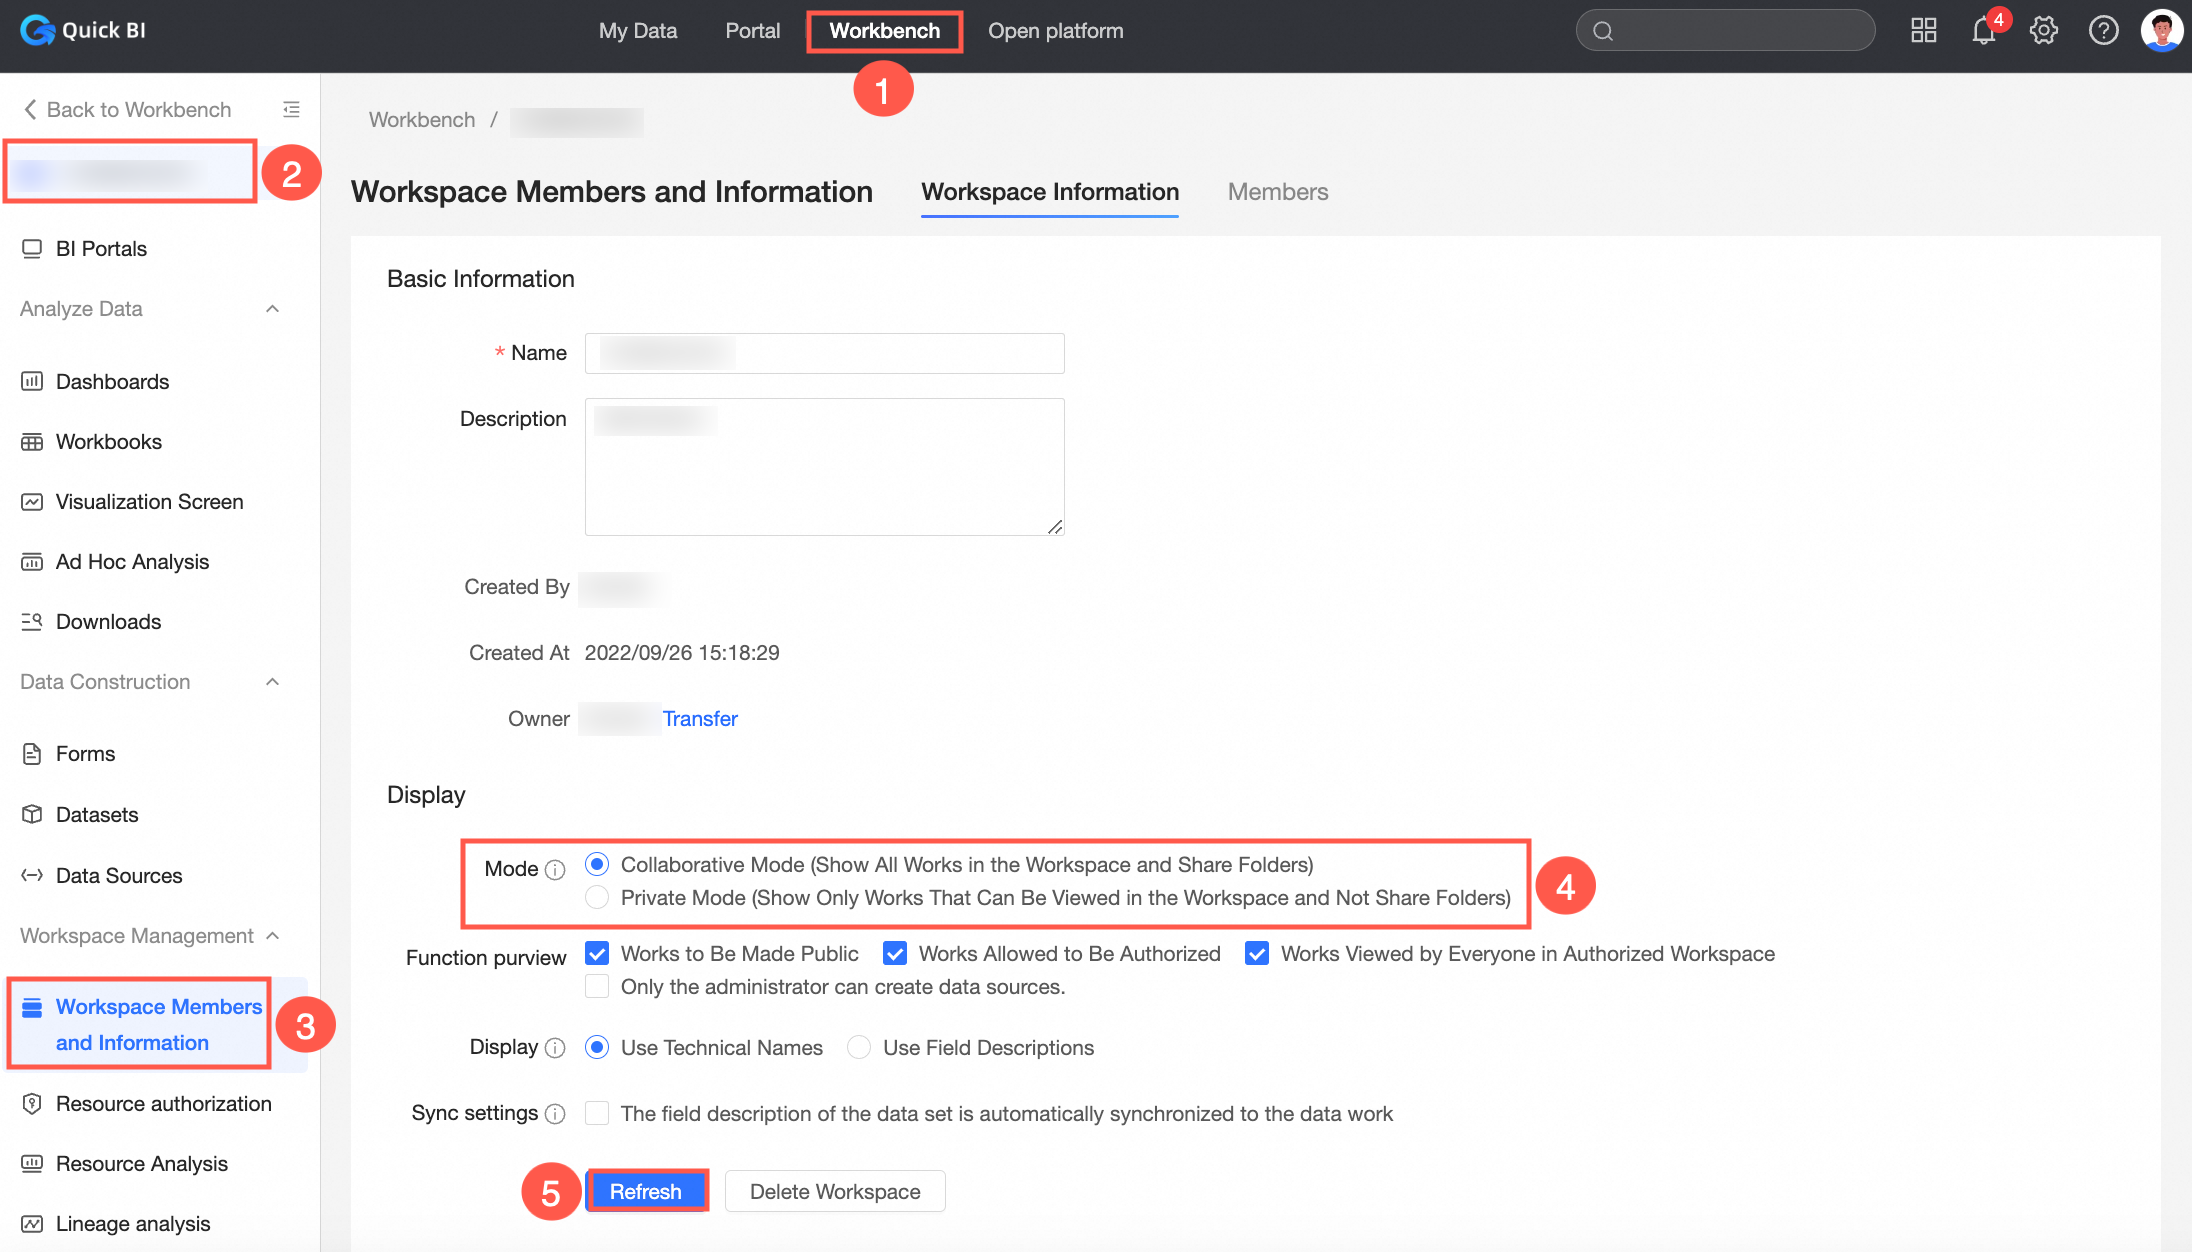This screenshot has height=1252, width=2192.
Task: Open Downloads in the sidebar
Action: pyautogui.click(x=108, y=621)
